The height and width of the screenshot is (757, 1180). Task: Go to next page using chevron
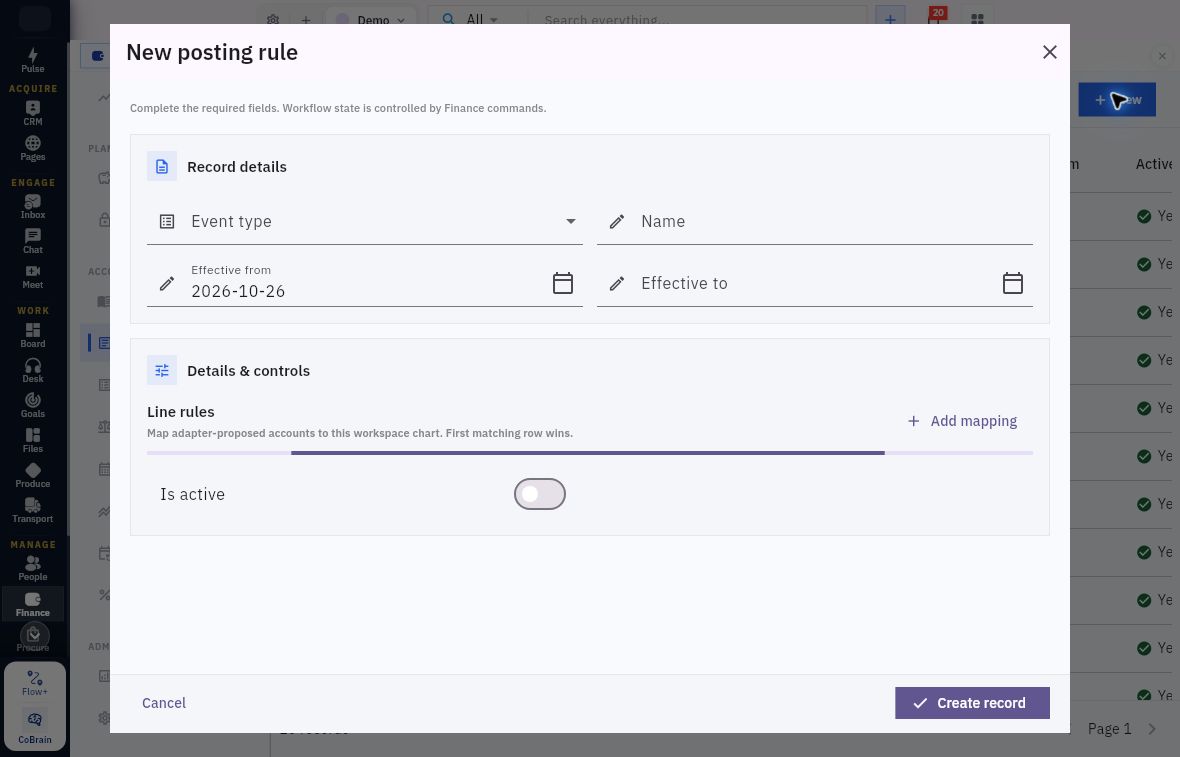(x=1152, y=728)
